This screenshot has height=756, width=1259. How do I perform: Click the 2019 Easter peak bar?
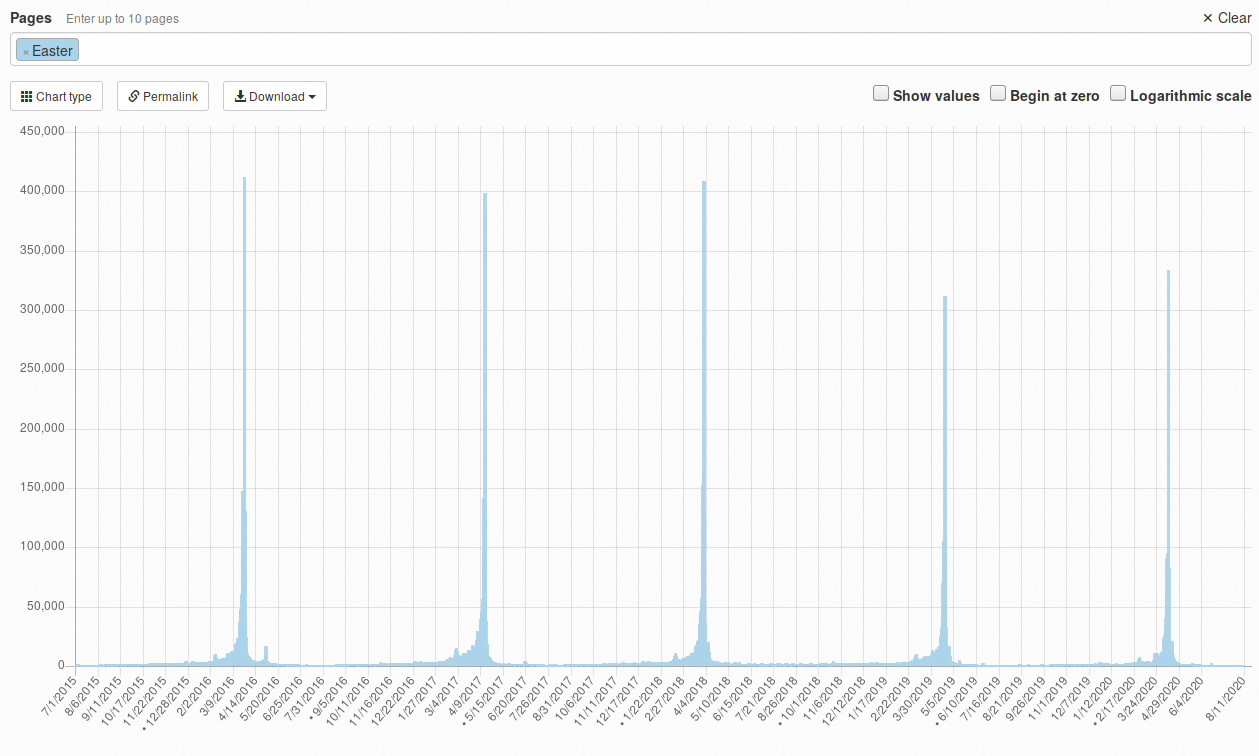coord(945,481)
